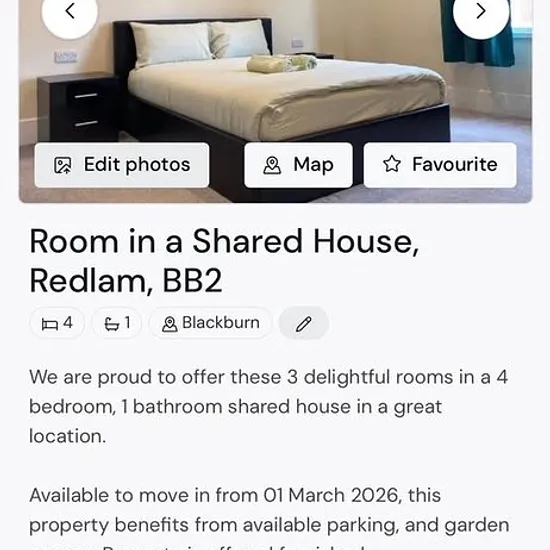Click the bedroom photo in the carousel
Image resolution: width=550 pixels, height=550 pixels.
coord(275,88)
